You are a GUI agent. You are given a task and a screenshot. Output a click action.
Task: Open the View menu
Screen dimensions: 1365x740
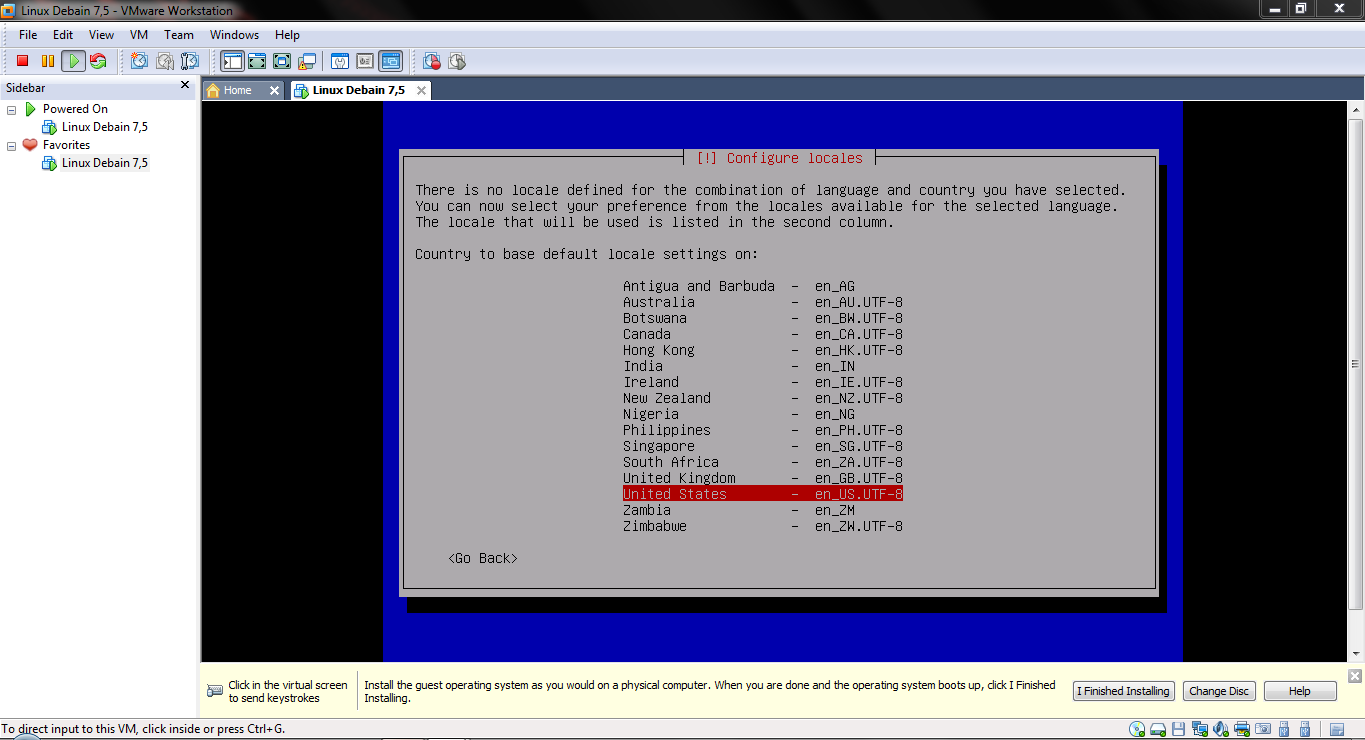click(101, 35)
